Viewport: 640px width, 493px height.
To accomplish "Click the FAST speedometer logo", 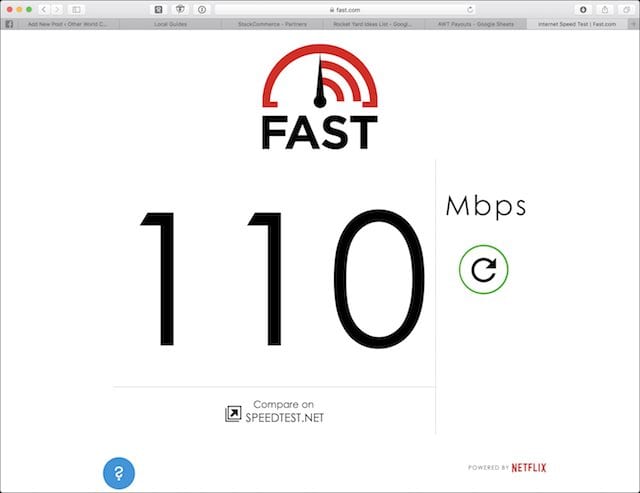I will pyautogui.click(x=320, y=97).
